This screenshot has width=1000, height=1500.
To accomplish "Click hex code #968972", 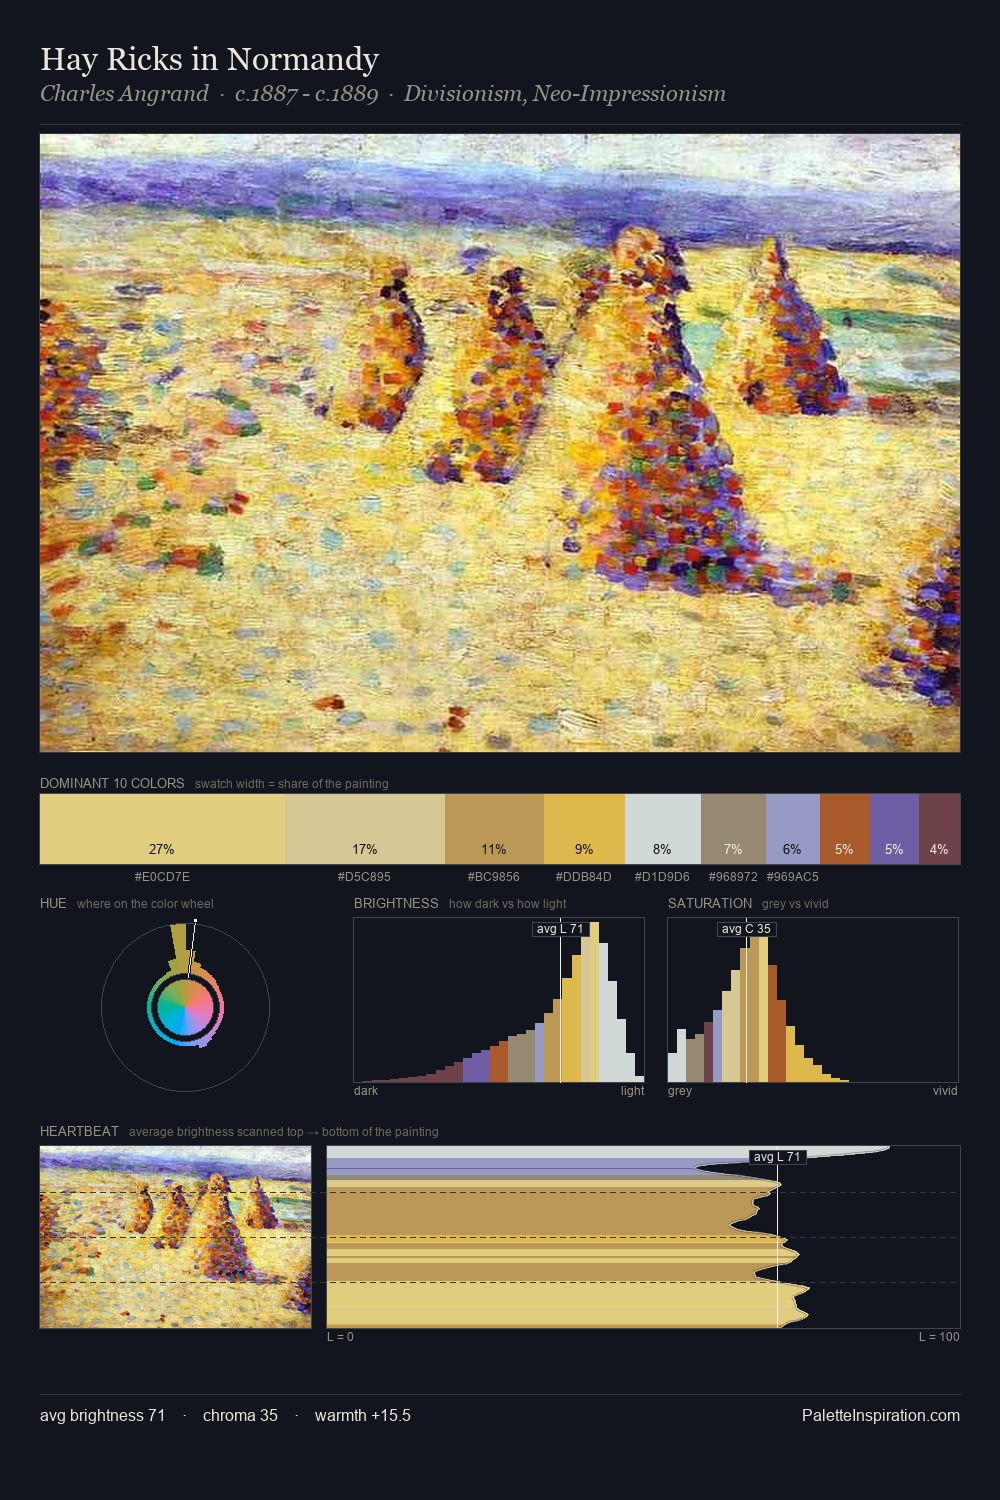I will [x=733, y=877].
